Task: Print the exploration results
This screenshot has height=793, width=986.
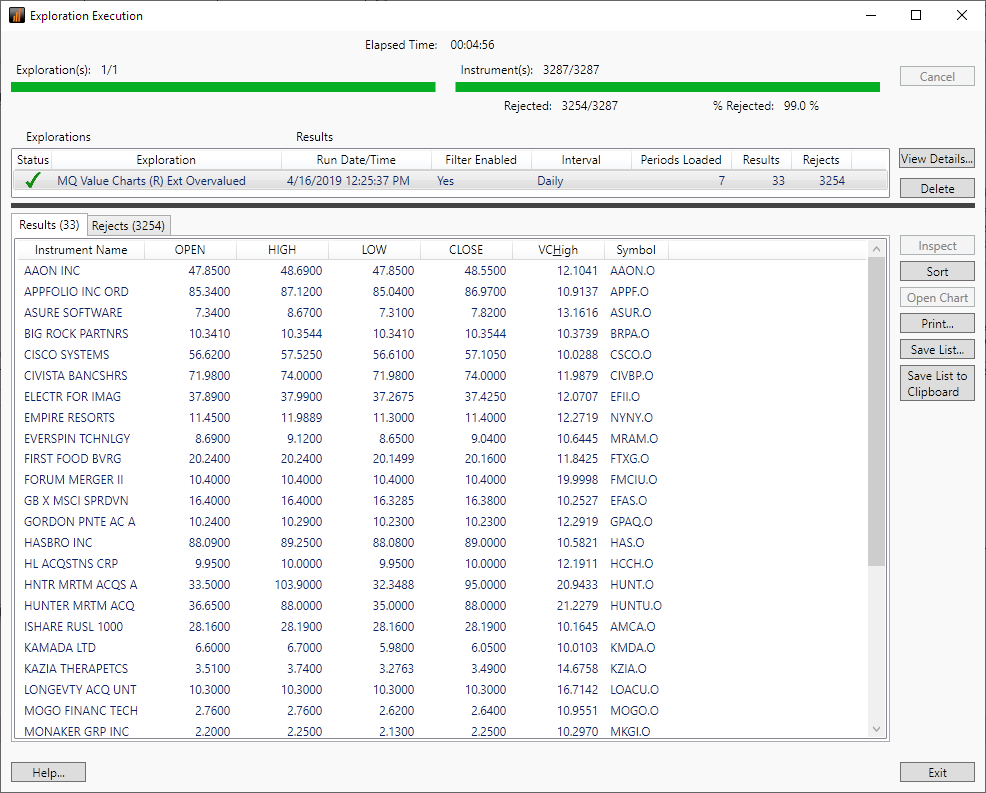Action: click(x=936, y=323)
